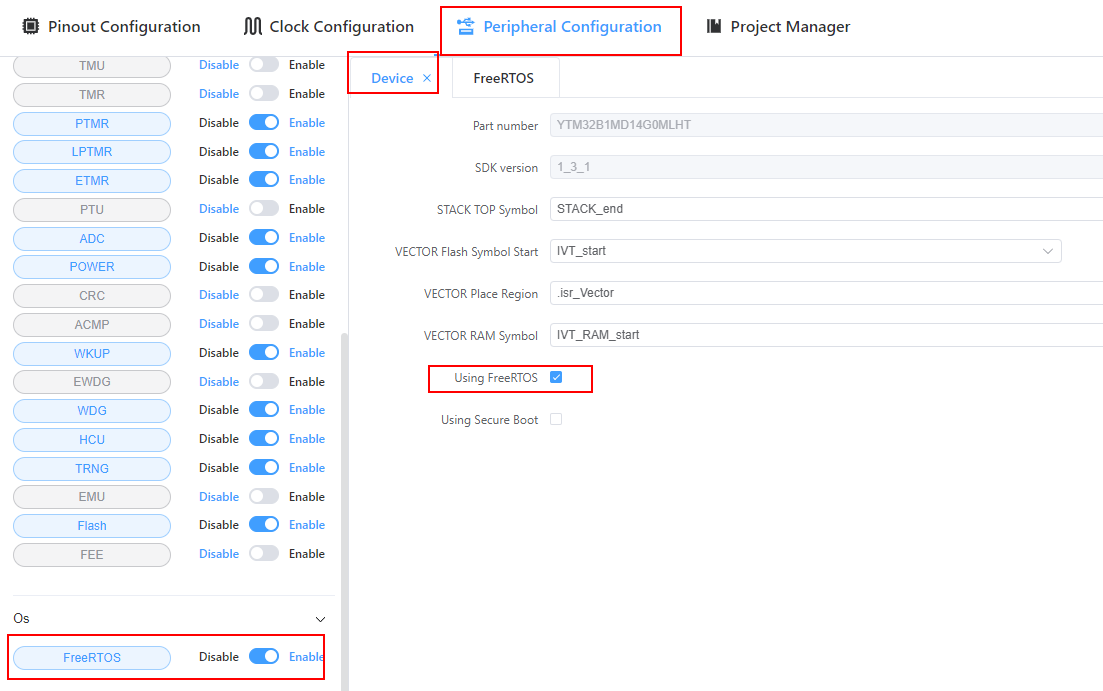Turn on the EMU switch
1103x691 pixels.
[x=264, y=496]
